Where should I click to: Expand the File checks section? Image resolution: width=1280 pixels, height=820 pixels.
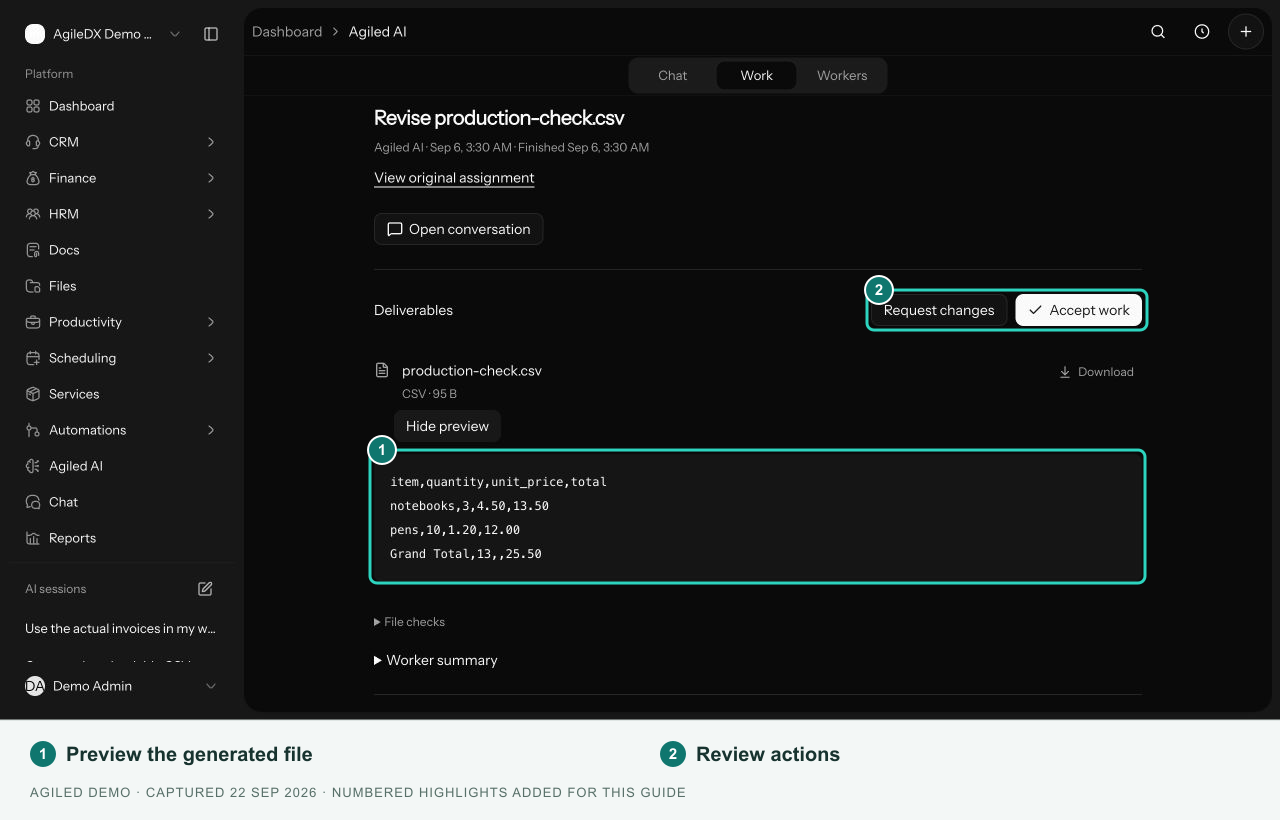point(409,622)
